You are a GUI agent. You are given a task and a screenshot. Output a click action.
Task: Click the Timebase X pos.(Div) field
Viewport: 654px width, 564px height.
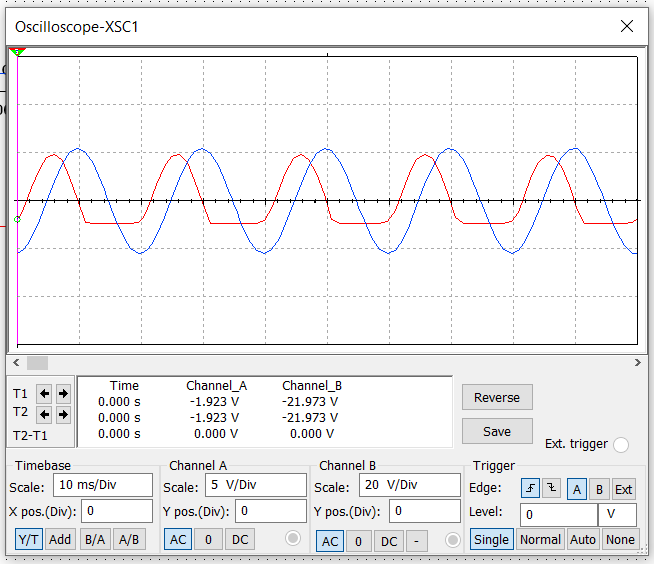coord(117,511)
